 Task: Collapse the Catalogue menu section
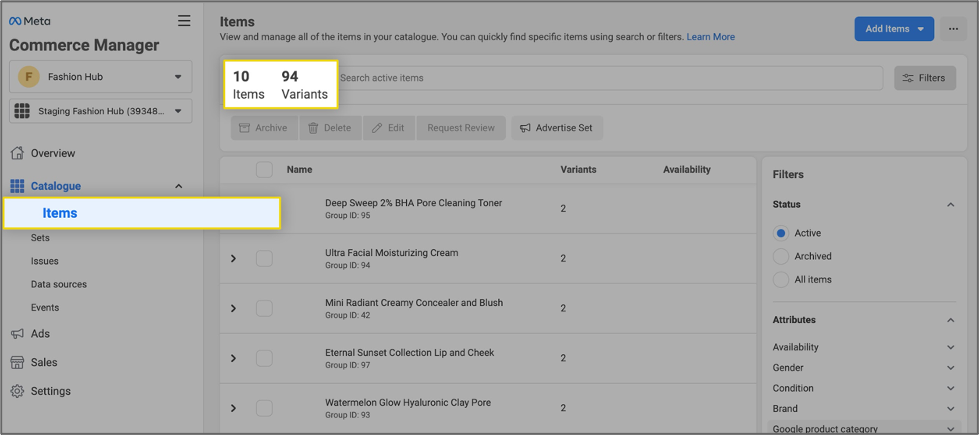pyautogui.click(x=179, y=186)
